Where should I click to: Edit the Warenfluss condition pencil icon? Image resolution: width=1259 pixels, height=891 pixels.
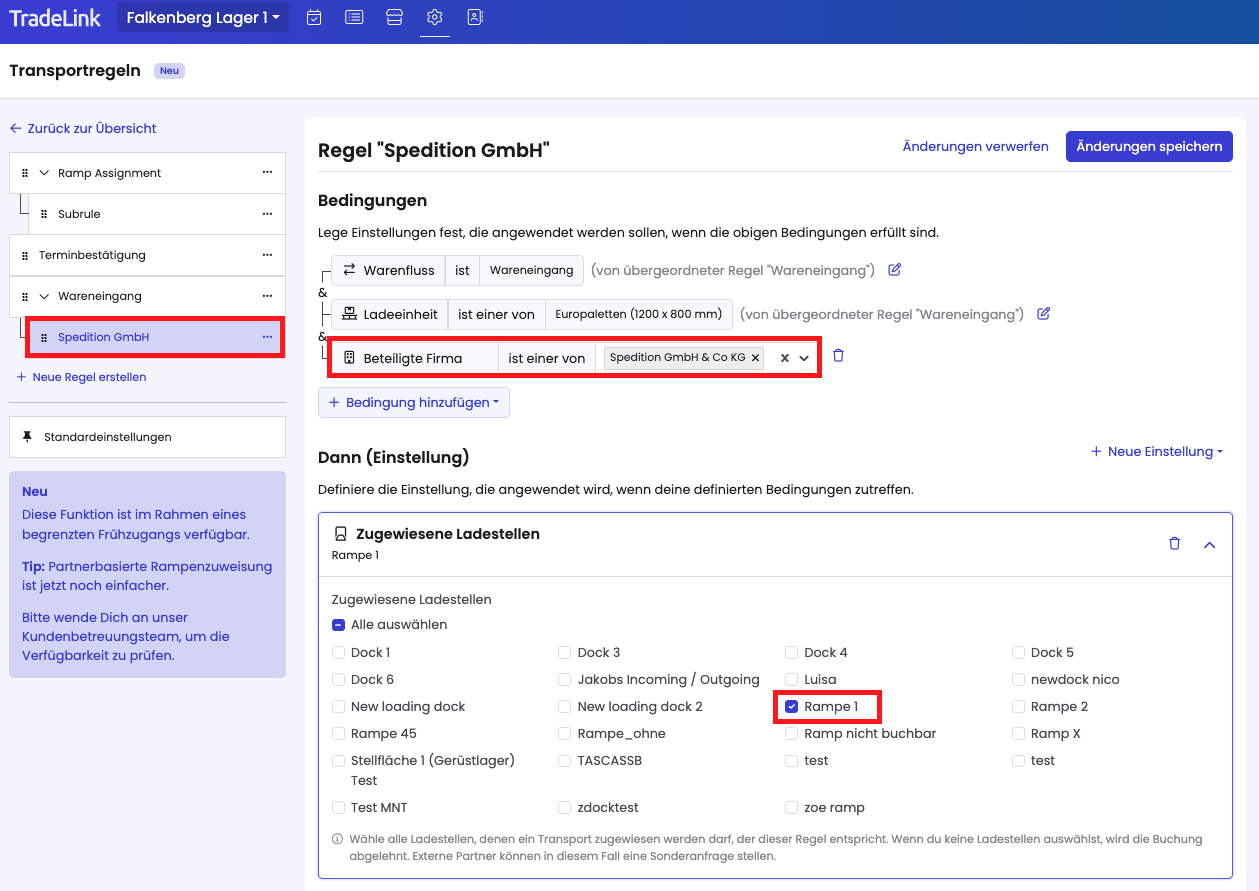point(895,270)
